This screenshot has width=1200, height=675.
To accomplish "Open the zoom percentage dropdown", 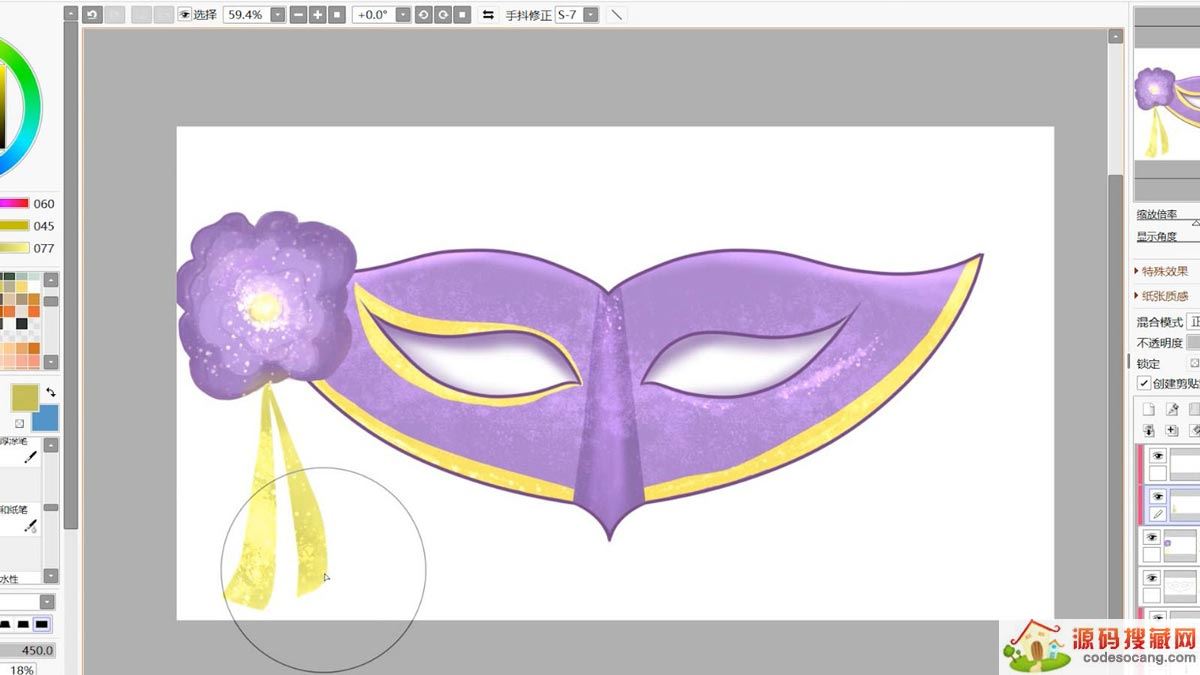I will point(277,15).
